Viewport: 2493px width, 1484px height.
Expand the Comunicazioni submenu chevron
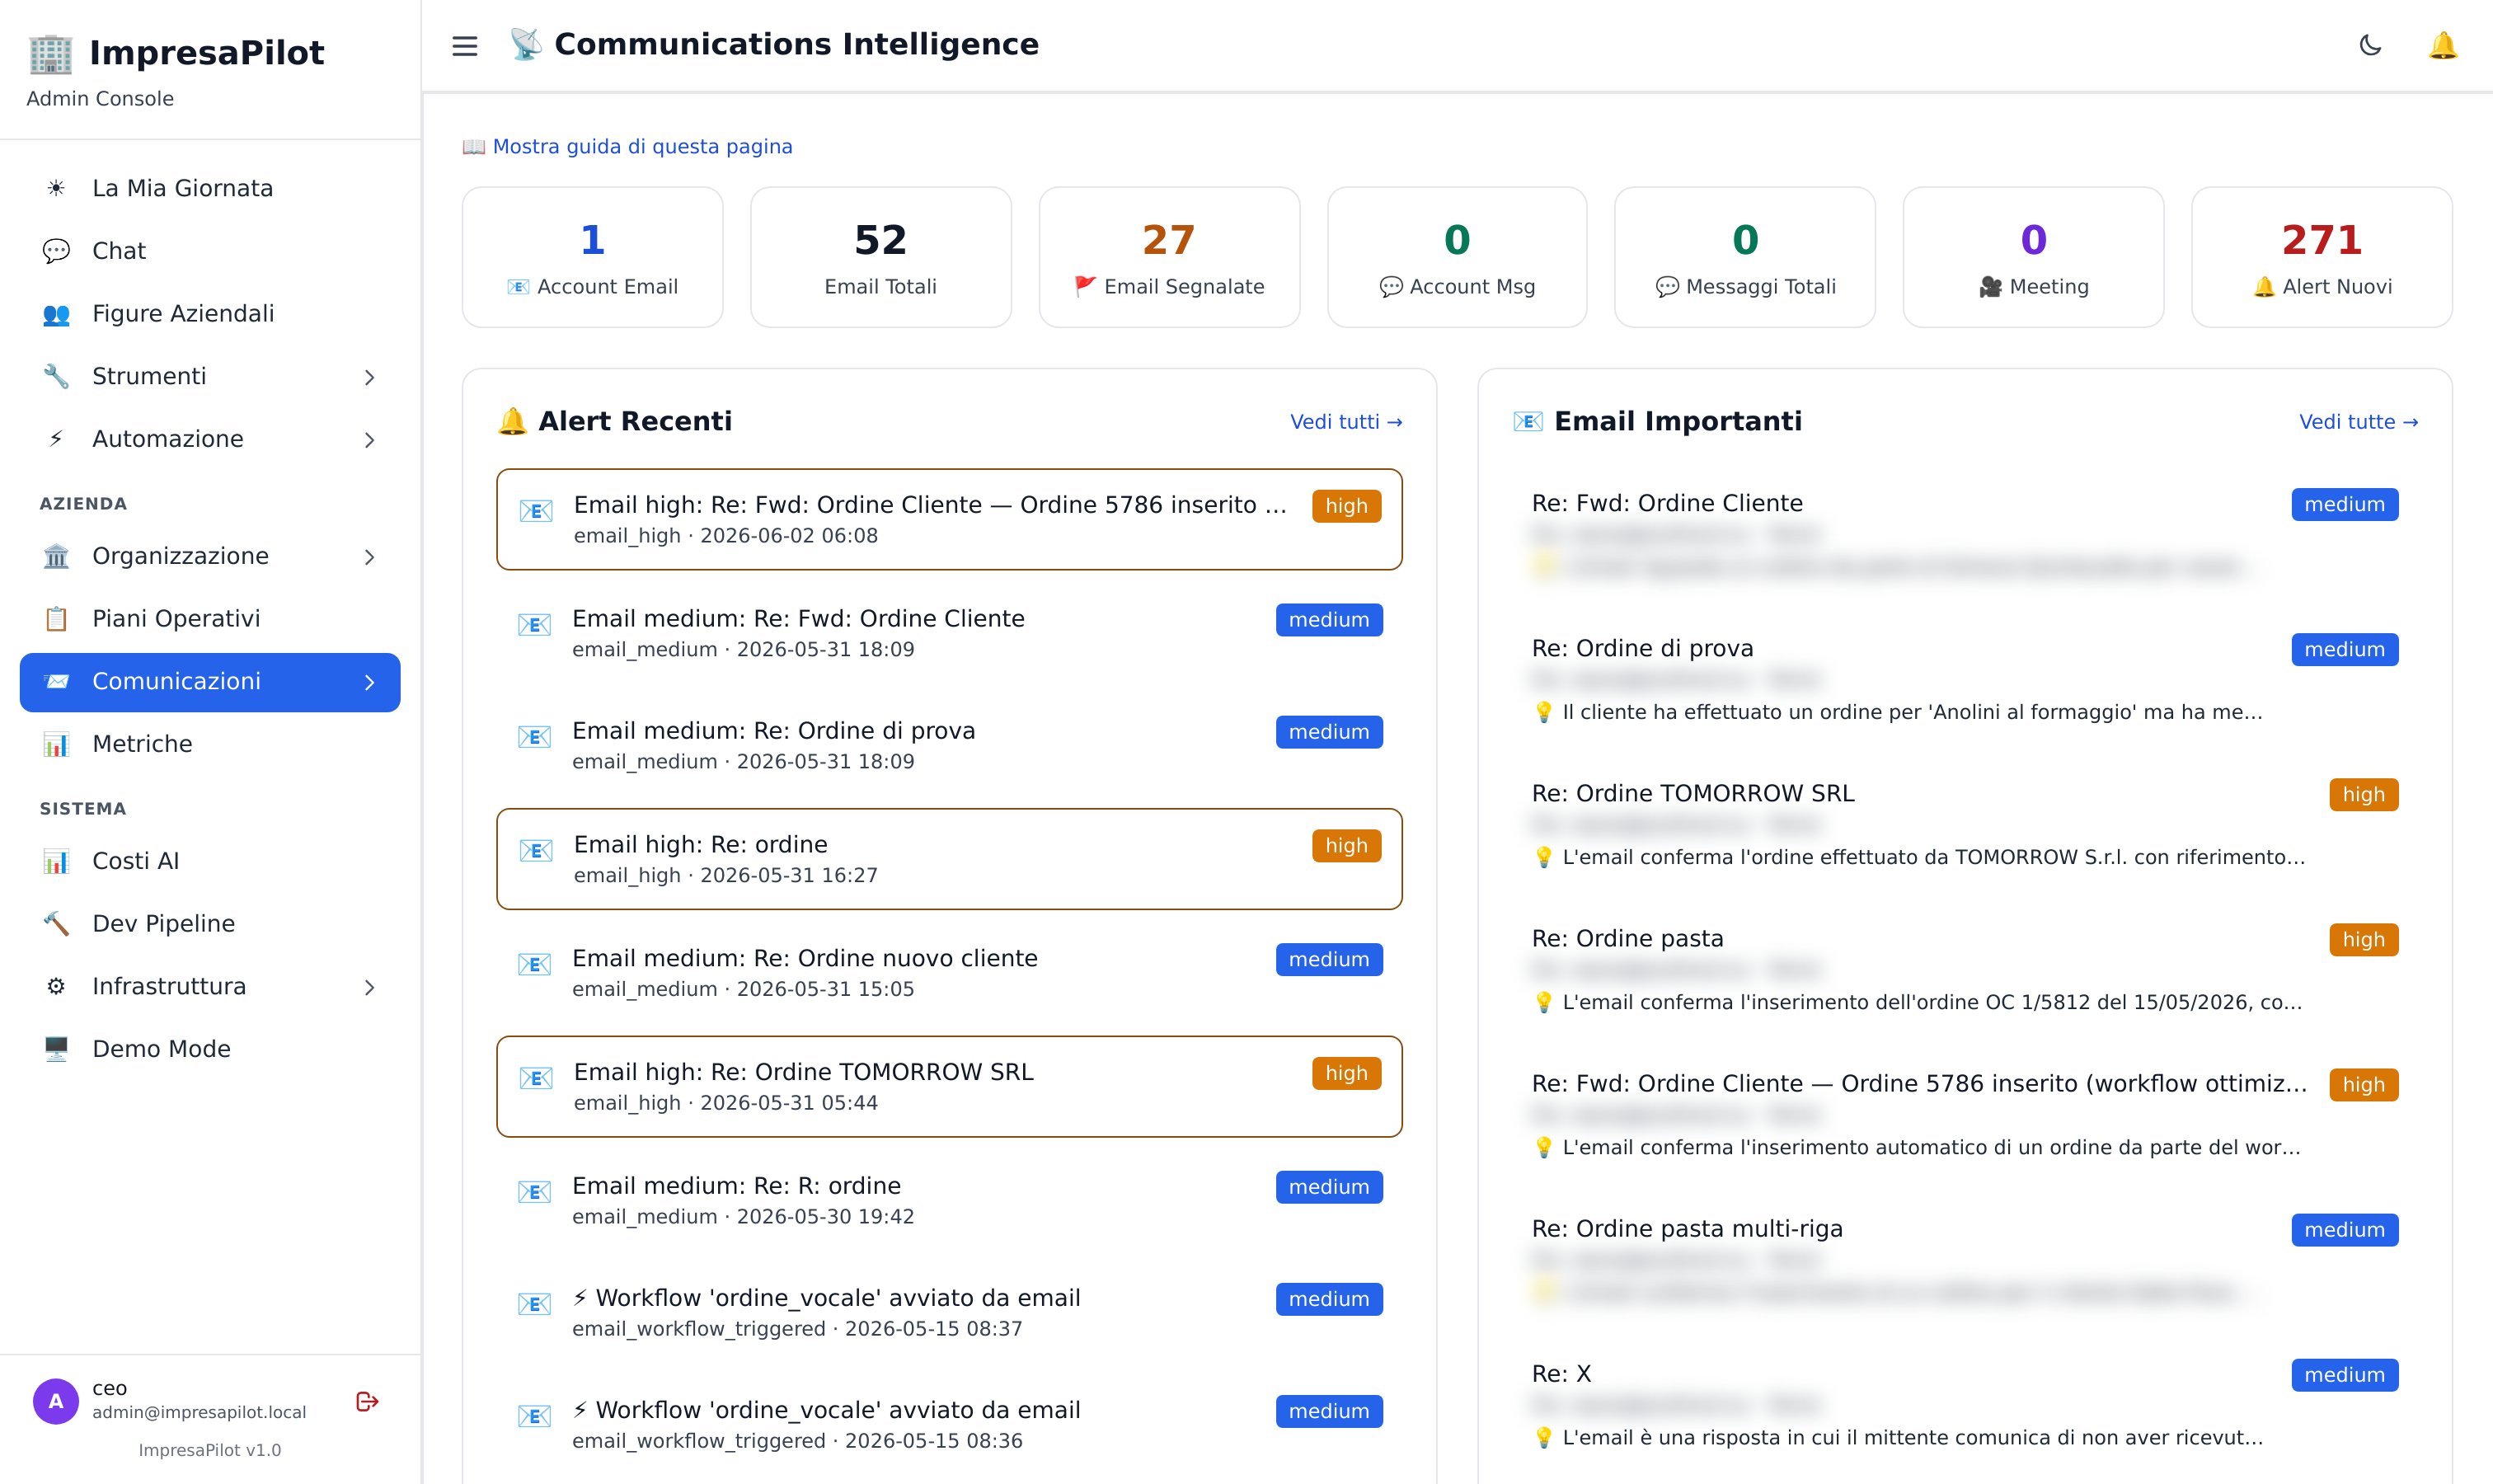click(369, 682)
